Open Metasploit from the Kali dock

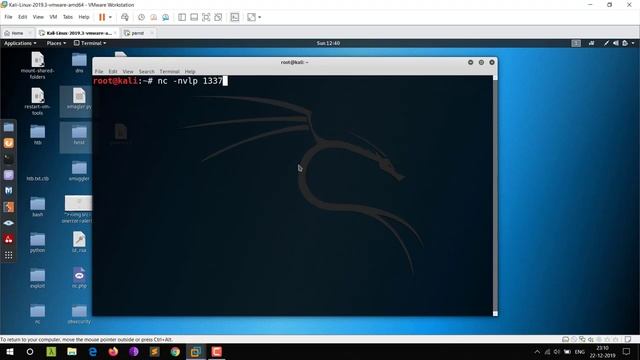[x=9, y=191]
